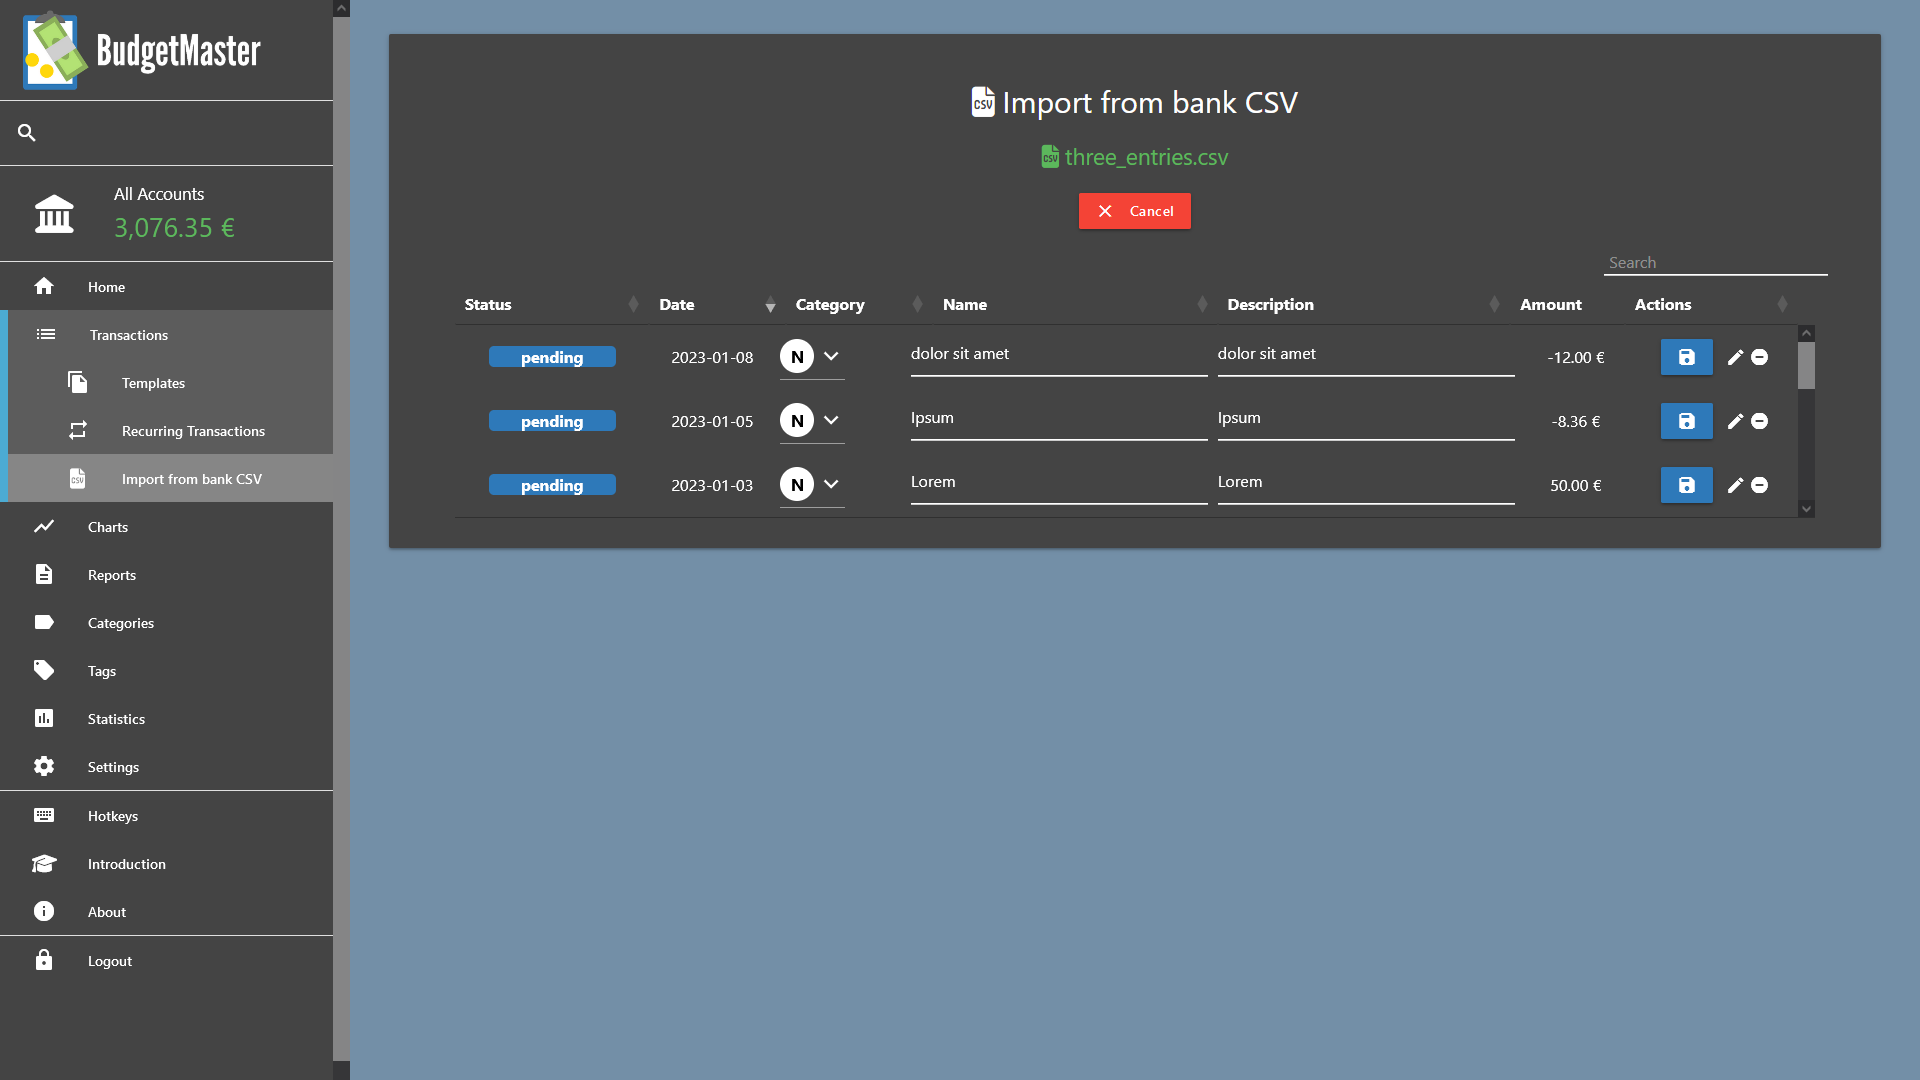Open category dropdown for 2023-01-05 row
Screen dimensions: 1920x1080
click(x=812, y=421)
